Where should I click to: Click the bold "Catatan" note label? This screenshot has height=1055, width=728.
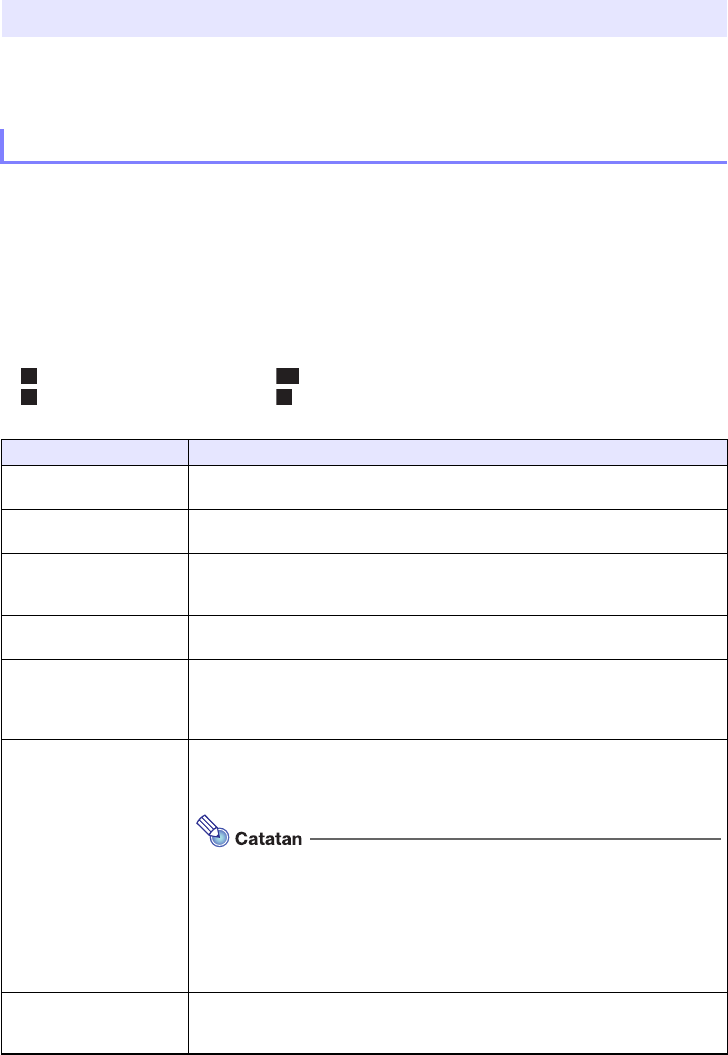[x=268, y=839]
